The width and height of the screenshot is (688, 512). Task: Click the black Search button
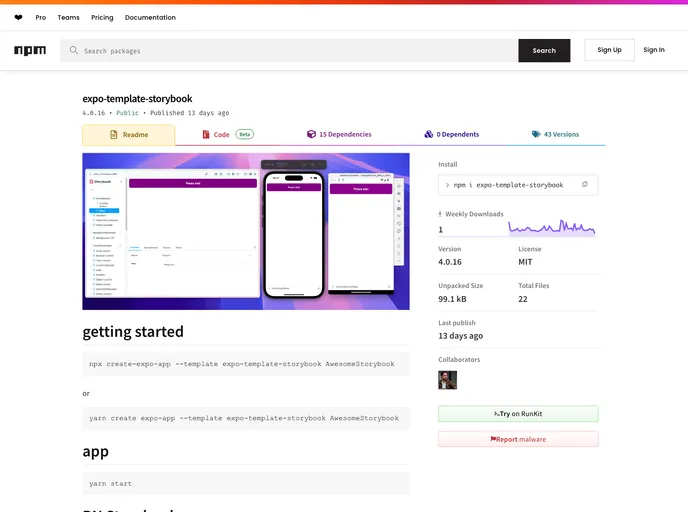[544, 50]
